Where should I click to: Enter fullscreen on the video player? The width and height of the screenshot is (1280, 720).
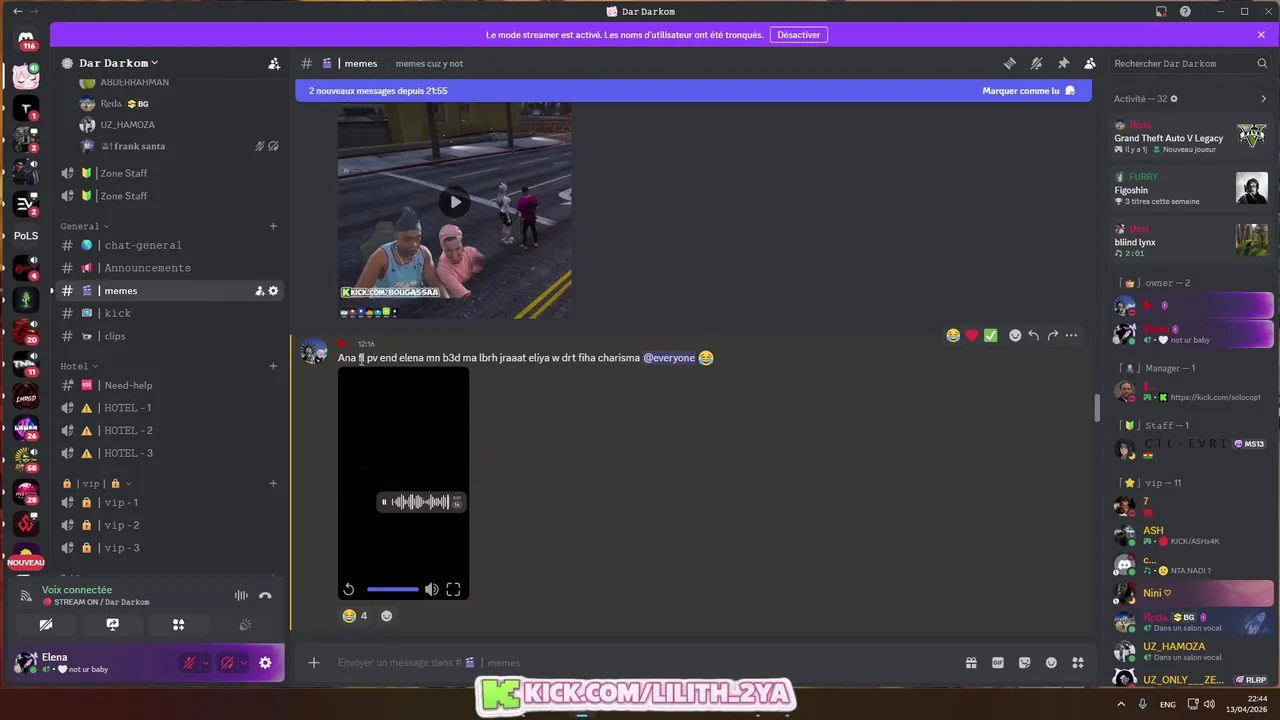click(x=453, y=590)
